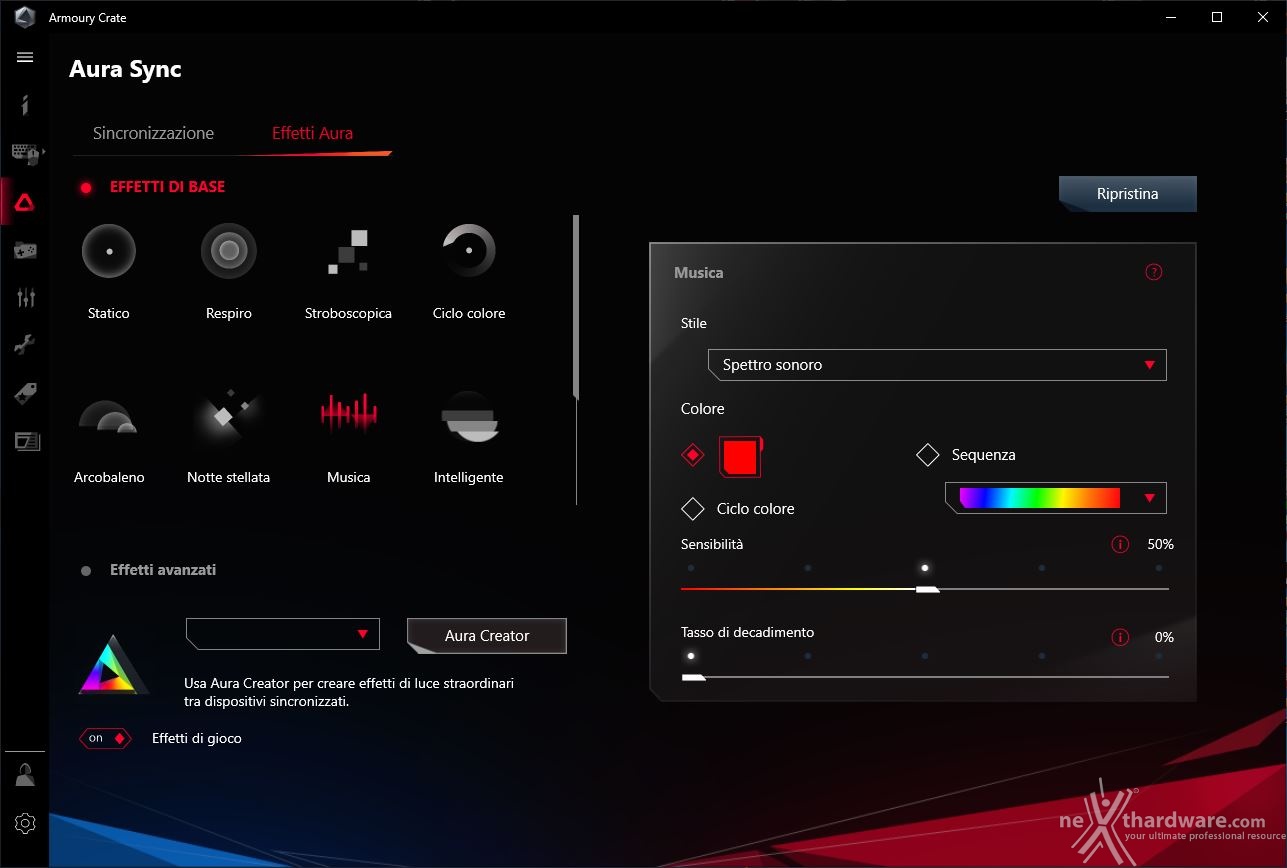1287x868 pixels.
Task: Click the effects list vertical scrollbar
Action: [x=575, y=307]
